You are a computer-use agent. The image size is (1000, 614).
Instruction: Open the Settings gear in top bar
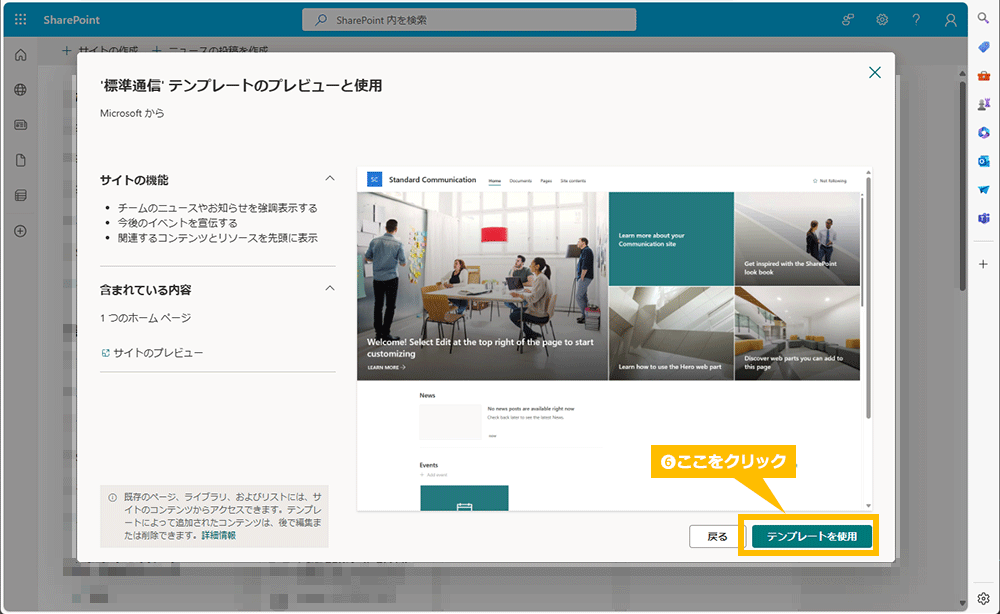point(881,19)
